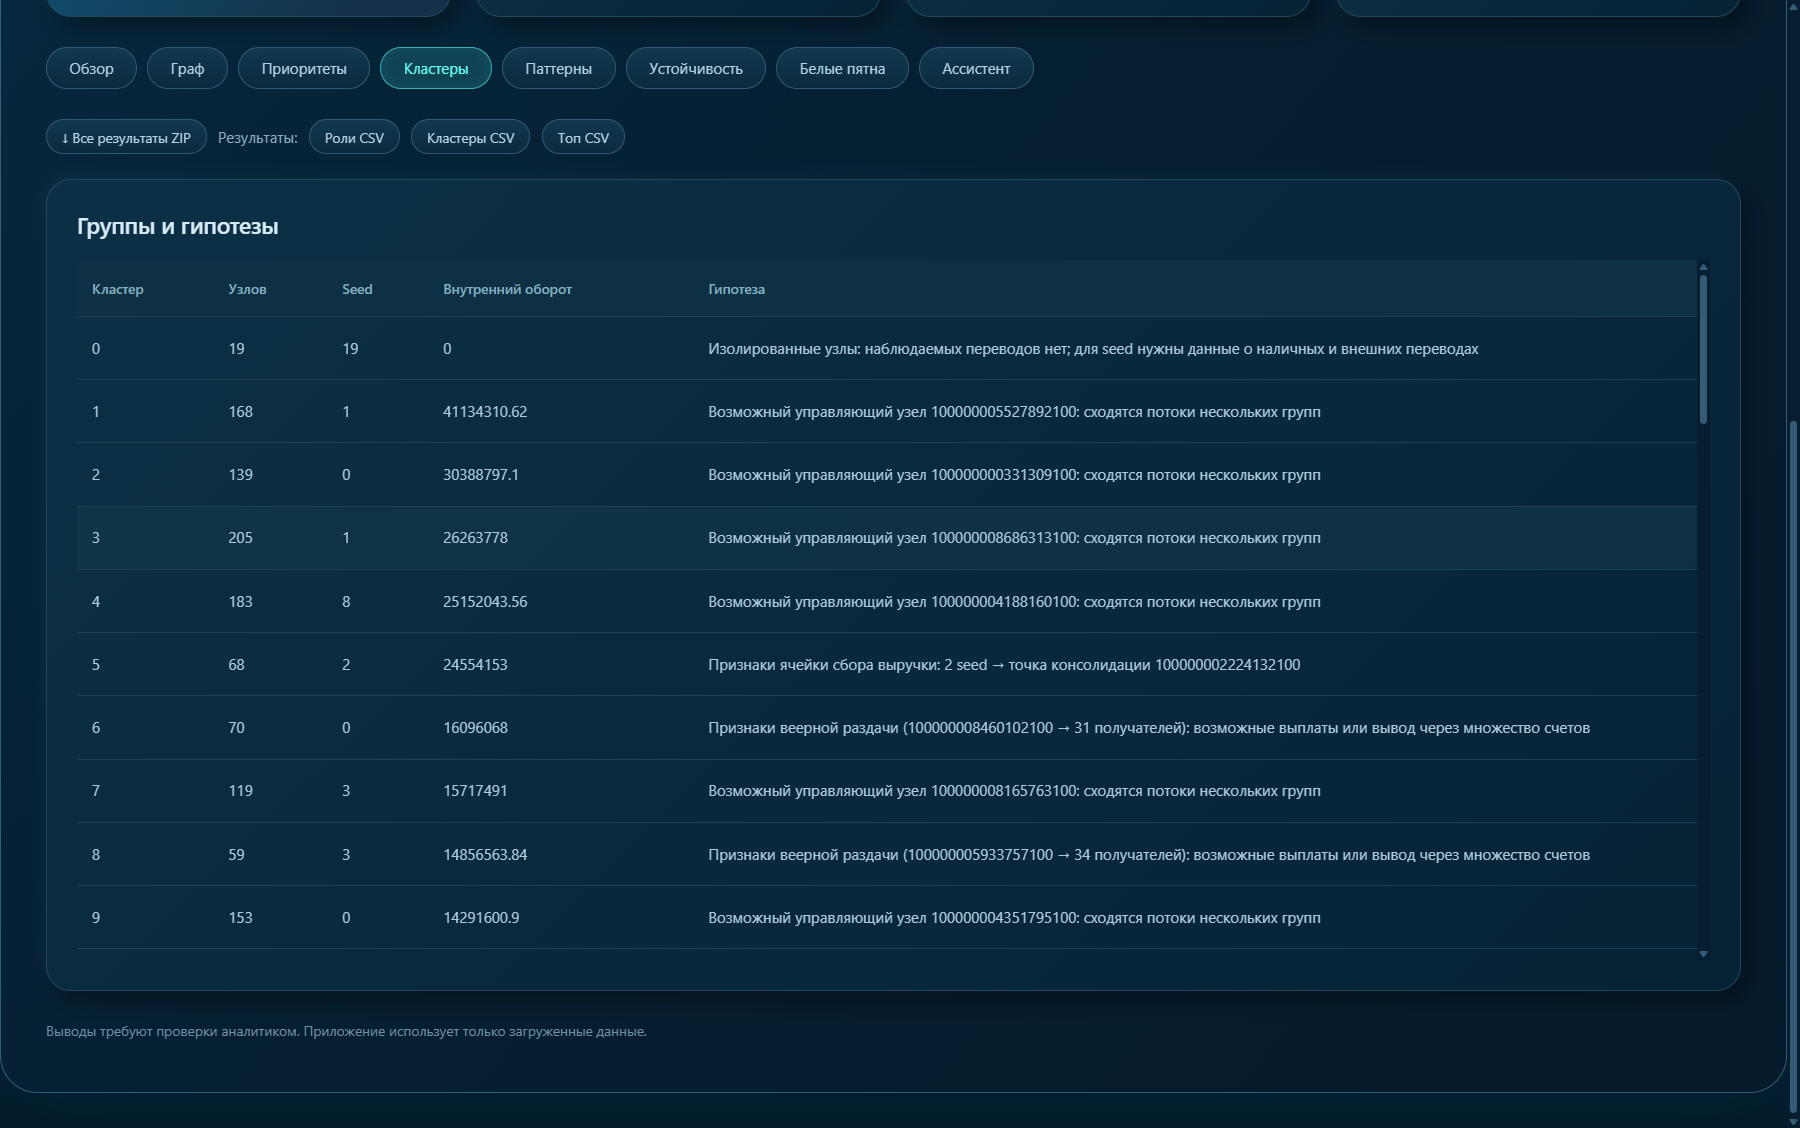Download the Топ CSV file
Viewport: 1800px width, 1128px height.
pyautogui.click(x=583, y=137)
